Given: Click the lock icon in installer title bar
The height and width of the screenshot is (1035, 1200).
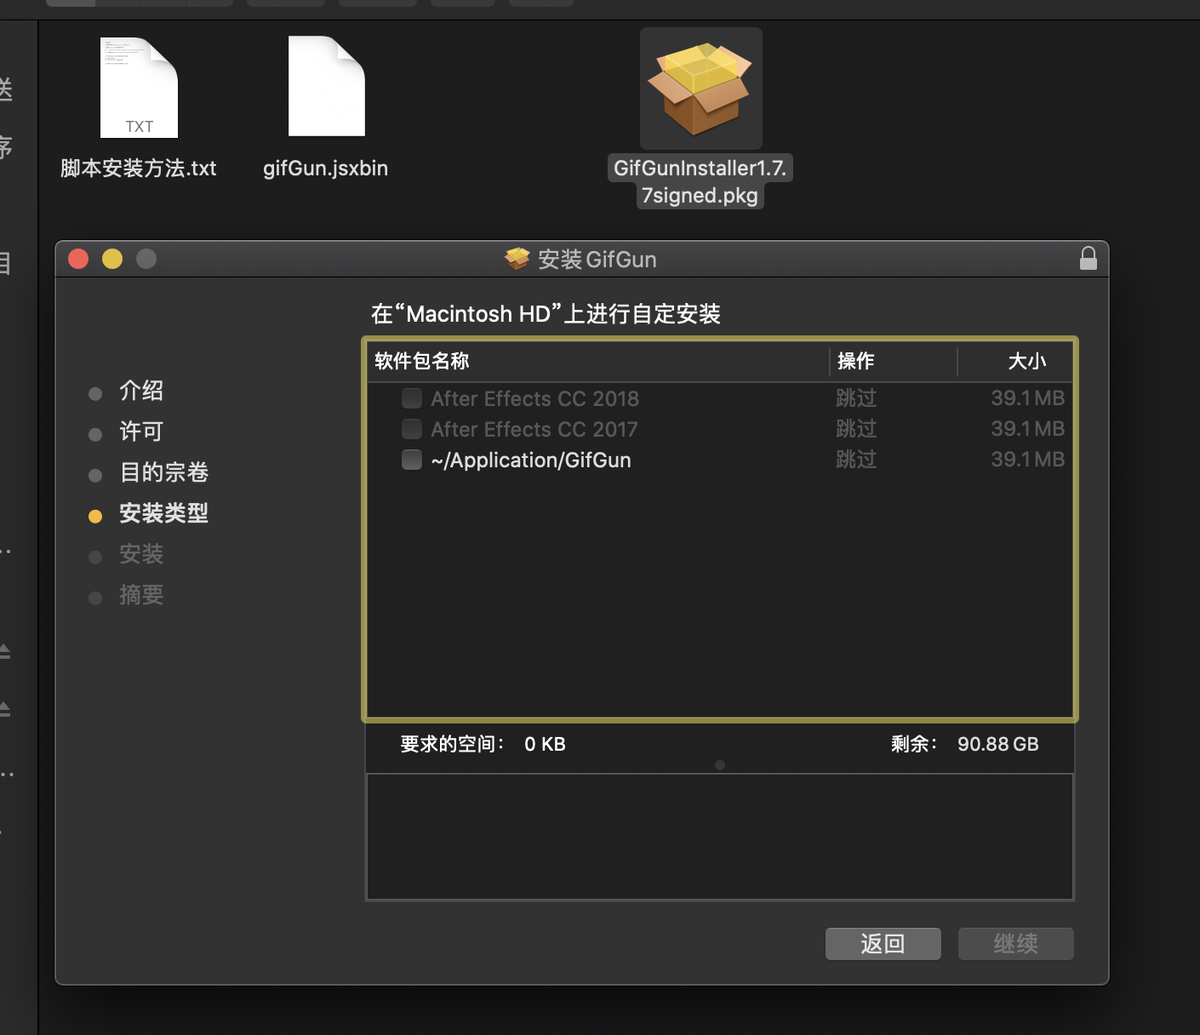Looking at the screenshot, I should point(1088,259).
